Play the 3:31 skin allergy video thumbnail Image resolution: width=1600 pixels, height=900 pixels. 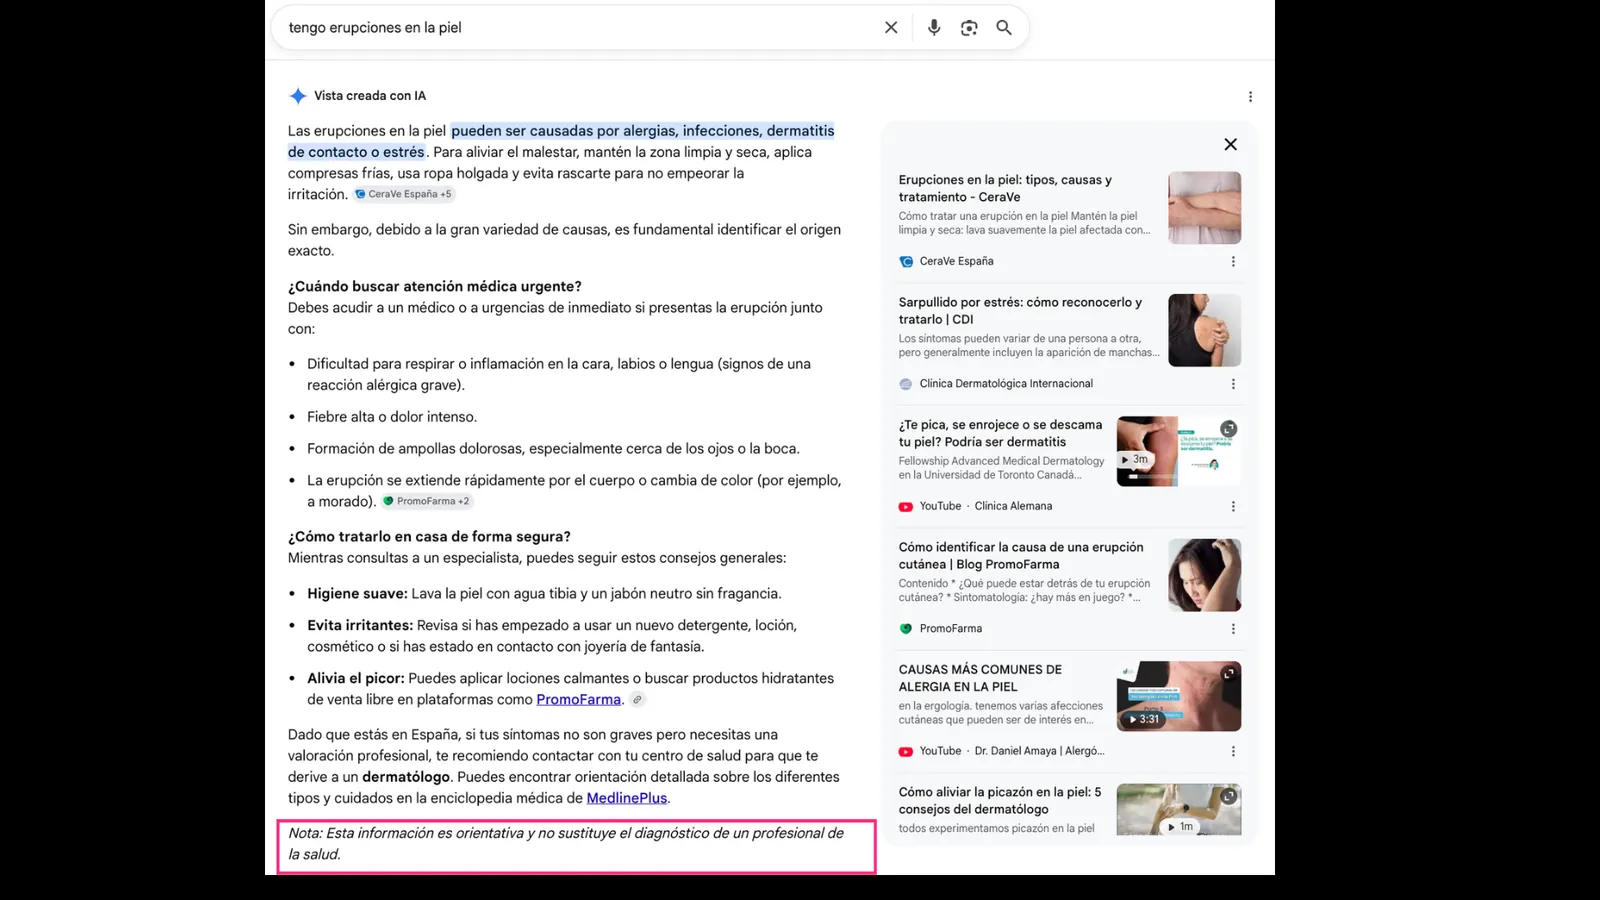coord(1179,696)
